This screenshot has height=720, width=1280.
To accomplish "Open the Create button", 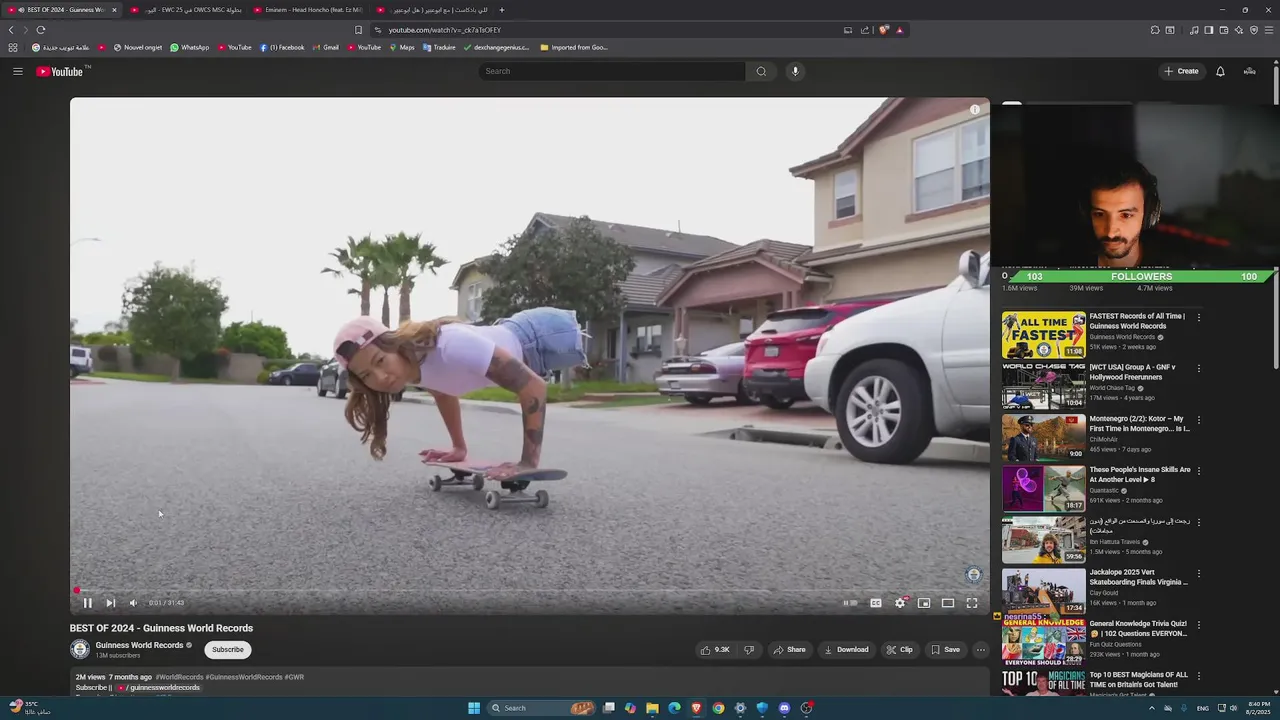I will click(1181, 71).
